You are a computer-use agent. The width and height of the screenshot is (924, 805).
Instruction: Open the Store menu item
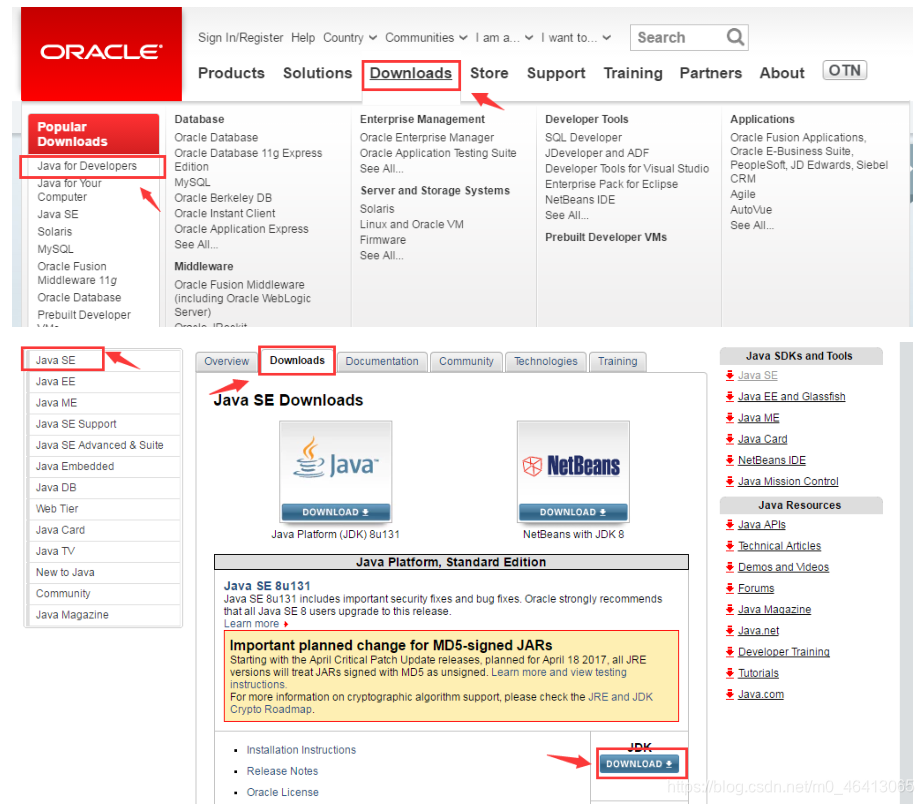click(489, 73)
